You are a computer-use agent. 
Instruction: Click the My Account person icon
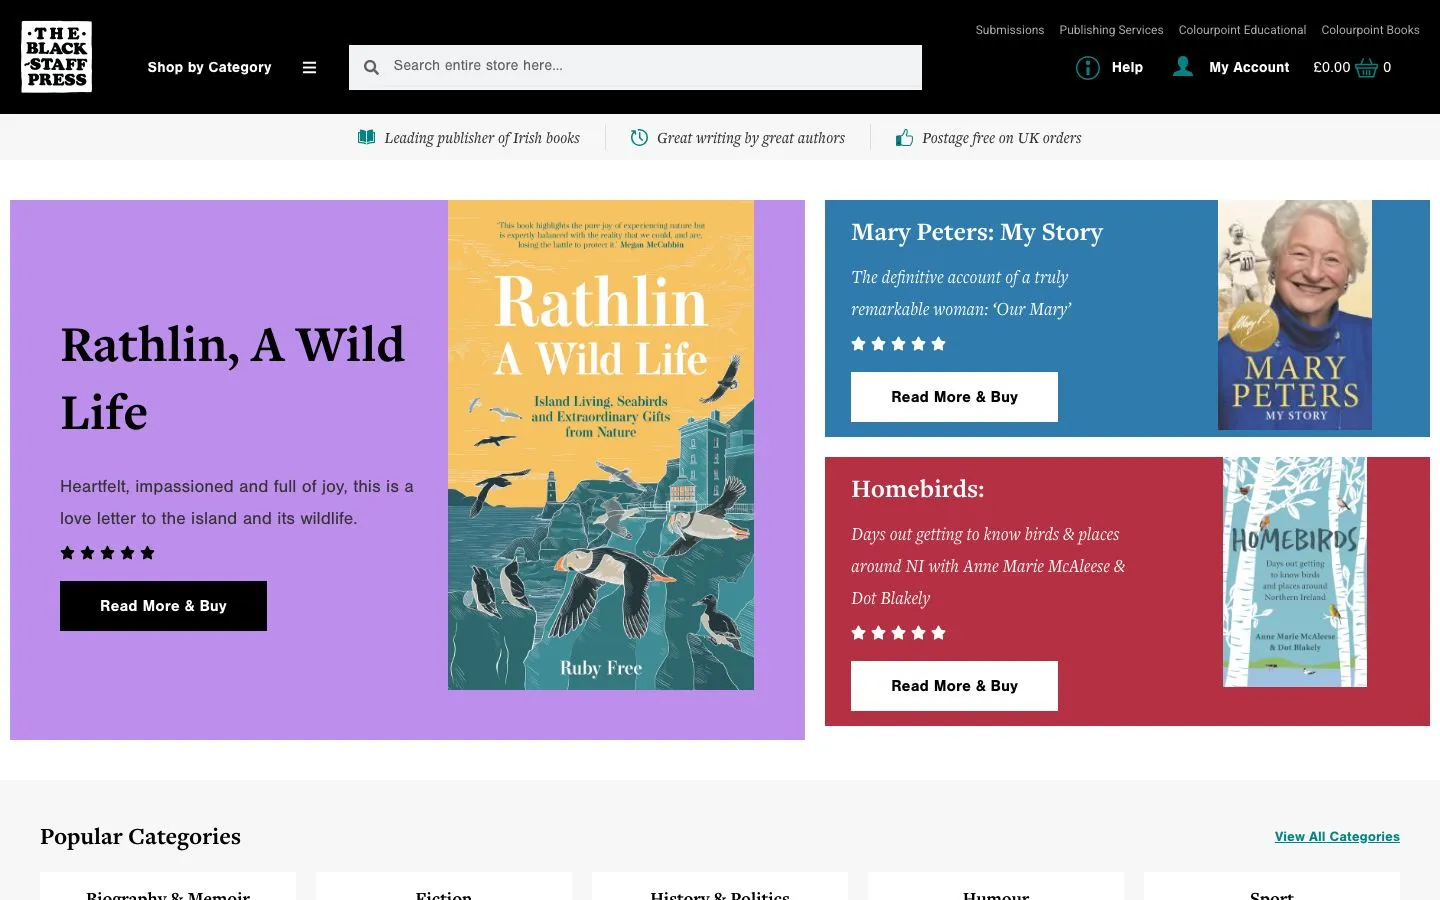tap(1183, 66)
